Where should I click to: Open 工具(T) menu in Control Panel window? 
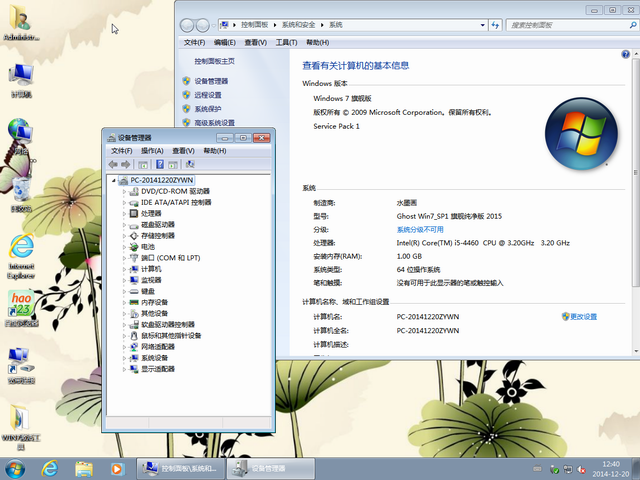286,42
